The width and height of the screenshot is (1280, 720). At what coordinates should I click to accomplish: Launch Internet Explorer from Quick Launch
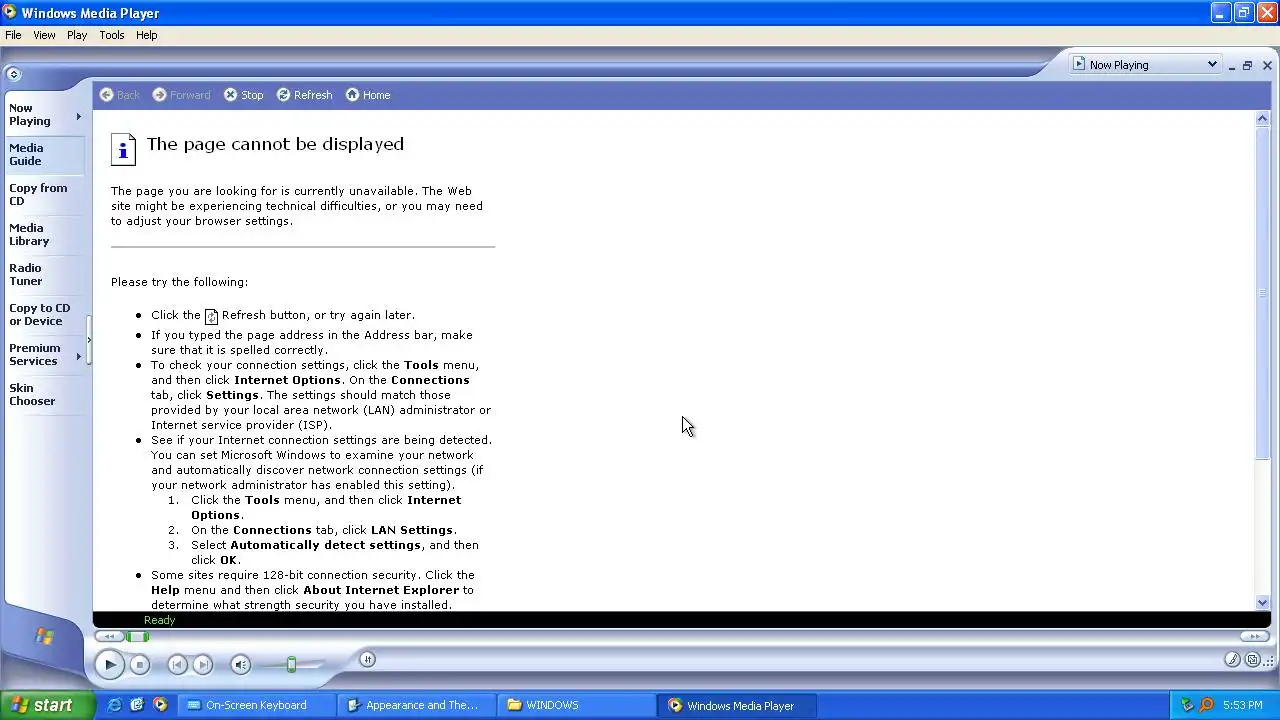tap(115, 705)
